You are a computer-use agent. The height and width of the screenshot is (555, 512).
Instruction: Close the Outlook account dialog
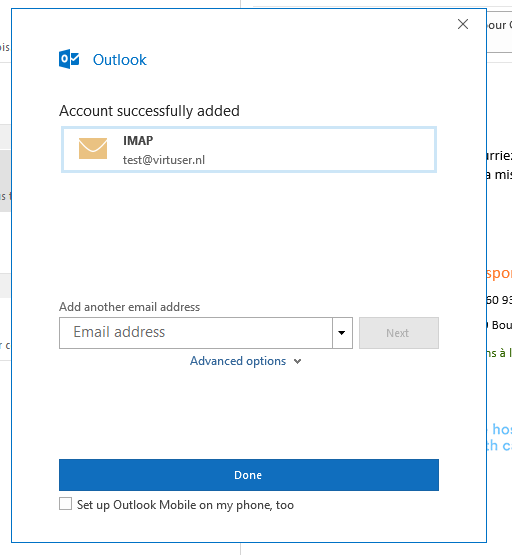(462, 24)
